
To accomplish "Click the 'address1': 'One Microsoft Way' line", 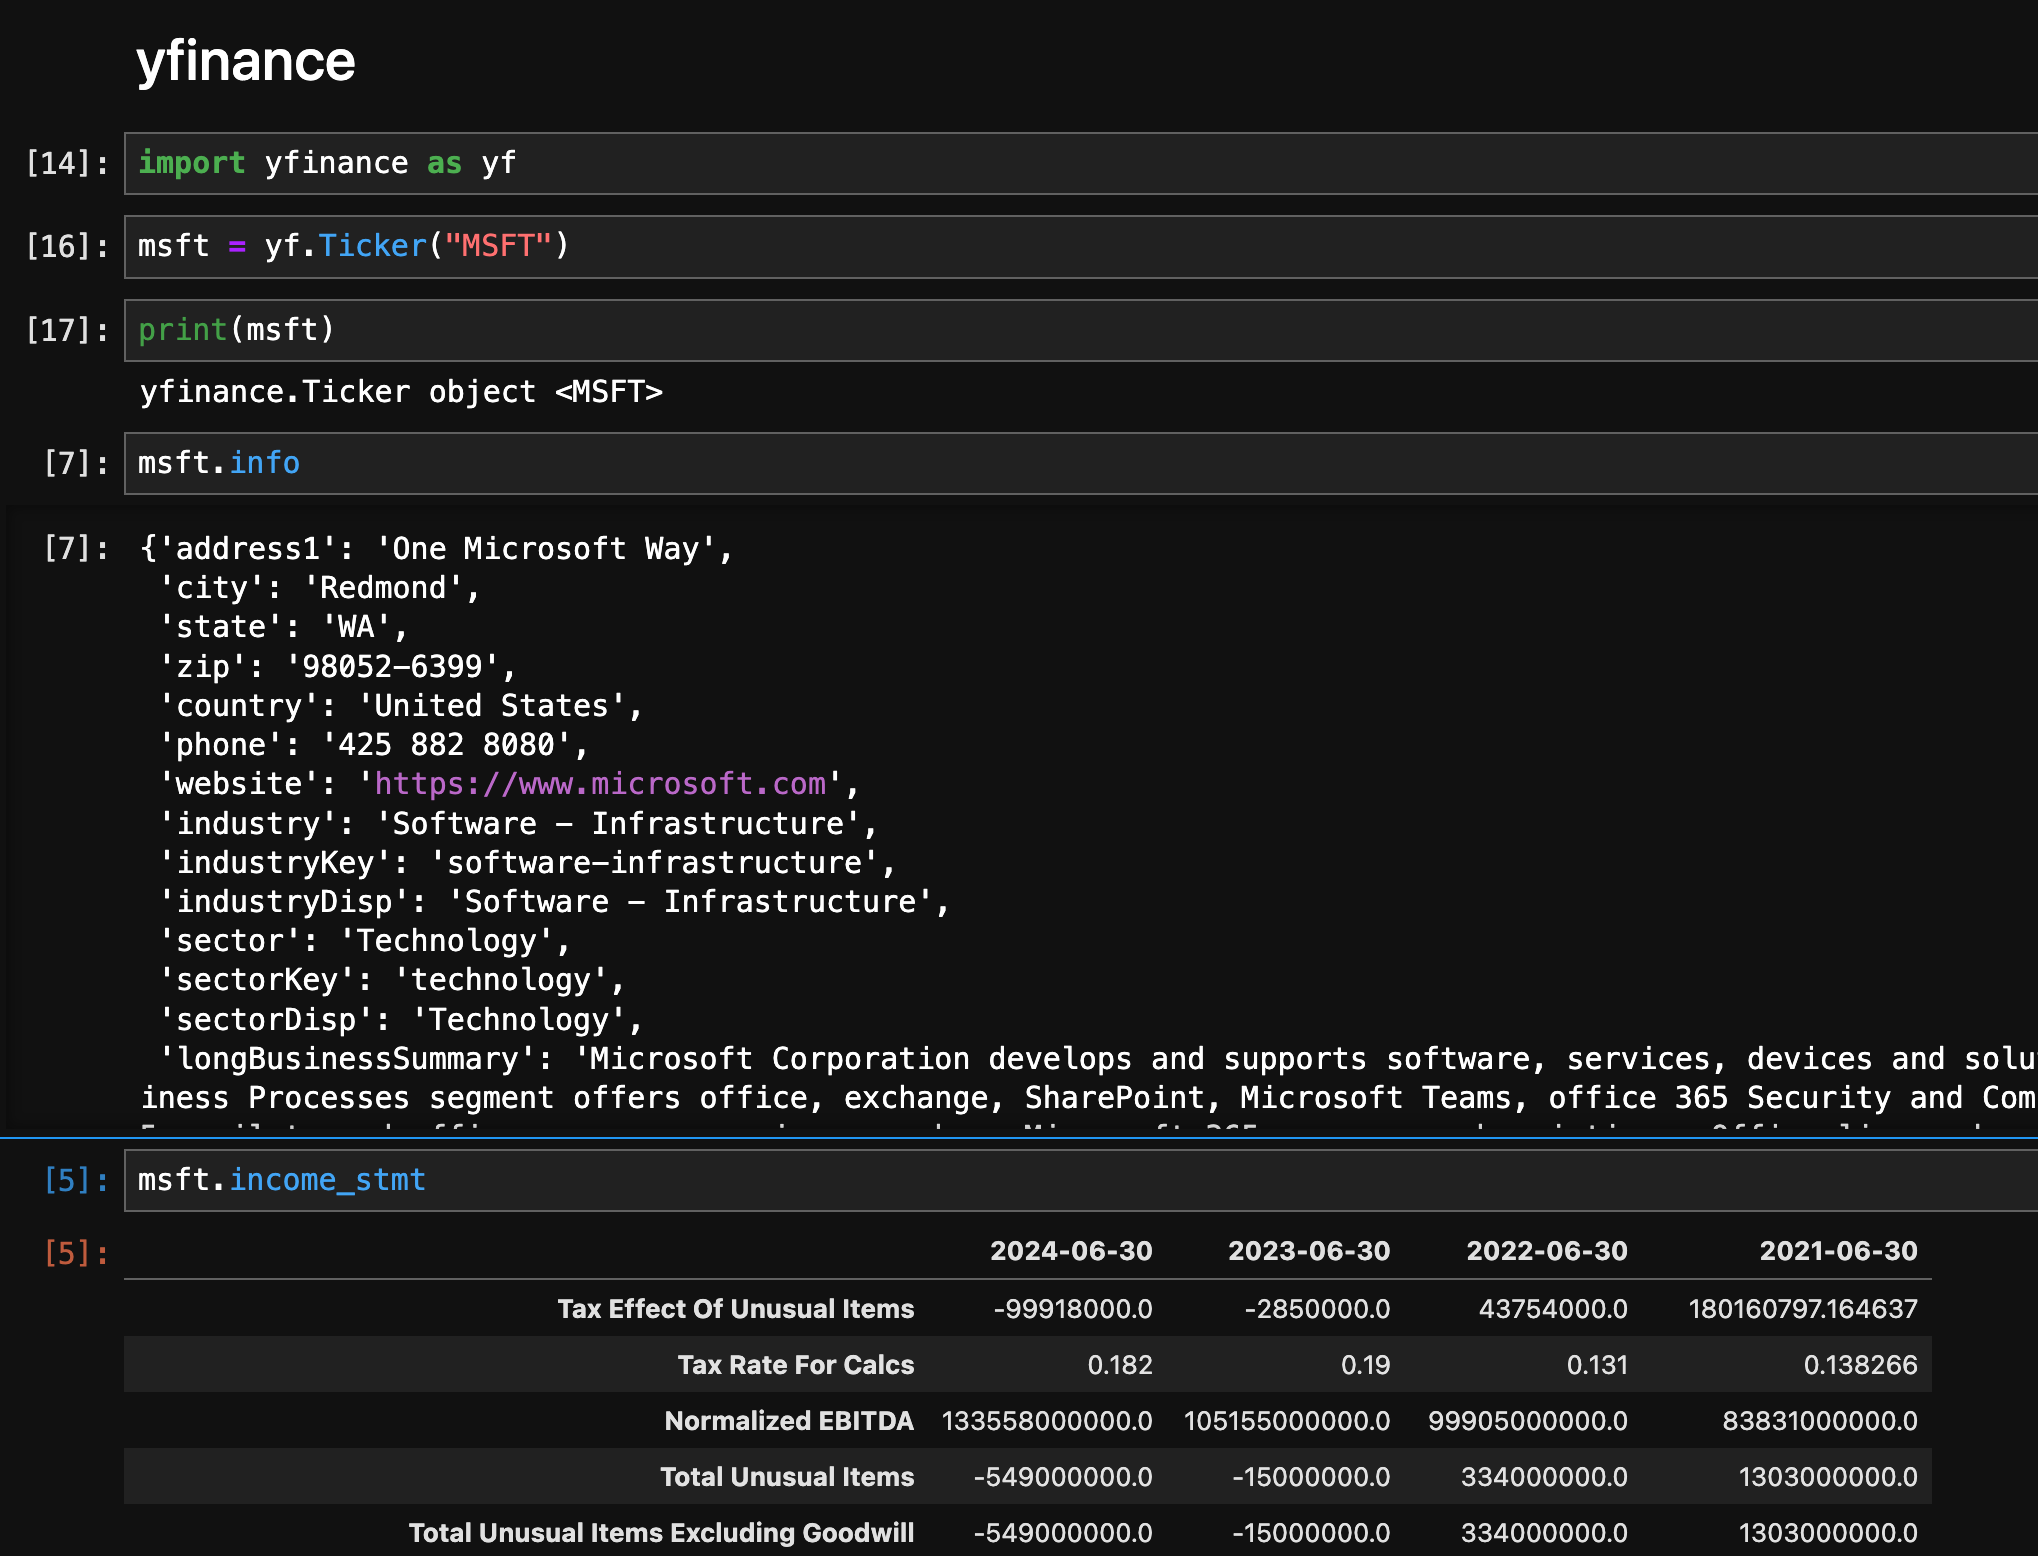I will (438, 549).
